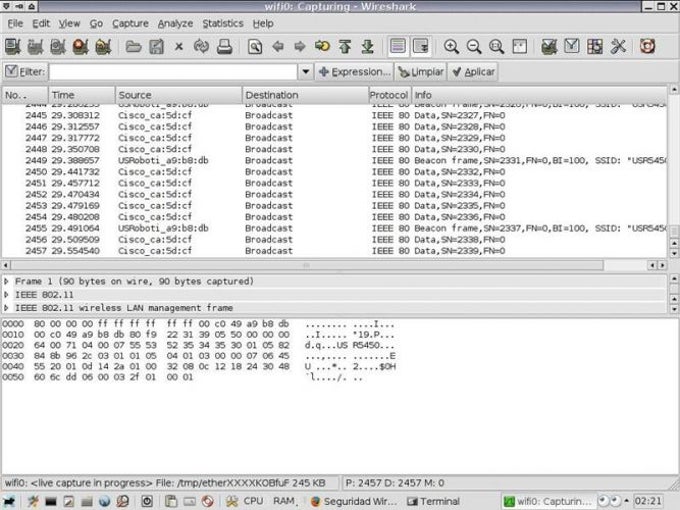The height and width of the screenshot is (510, 680).
Task: Reset zoom to normal size
Action: (x=497, y=46)
